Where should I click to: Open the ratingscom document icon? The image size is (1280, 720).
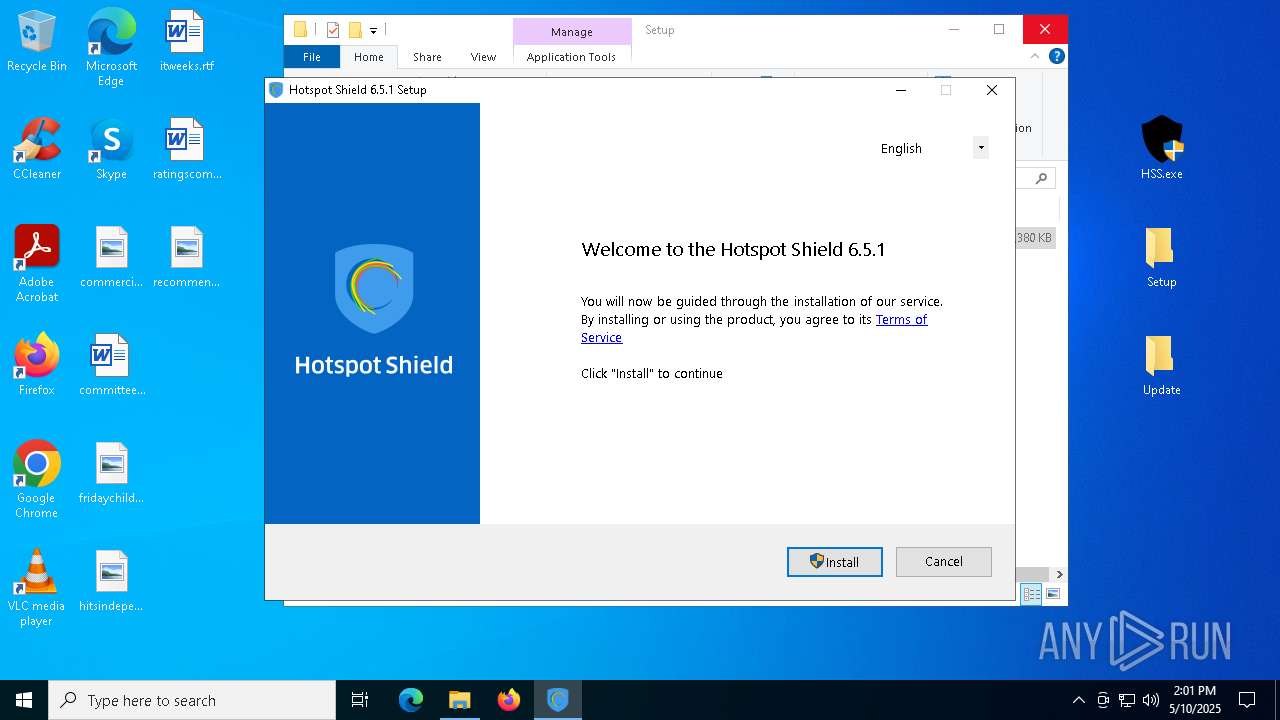[x=186, y=150]
